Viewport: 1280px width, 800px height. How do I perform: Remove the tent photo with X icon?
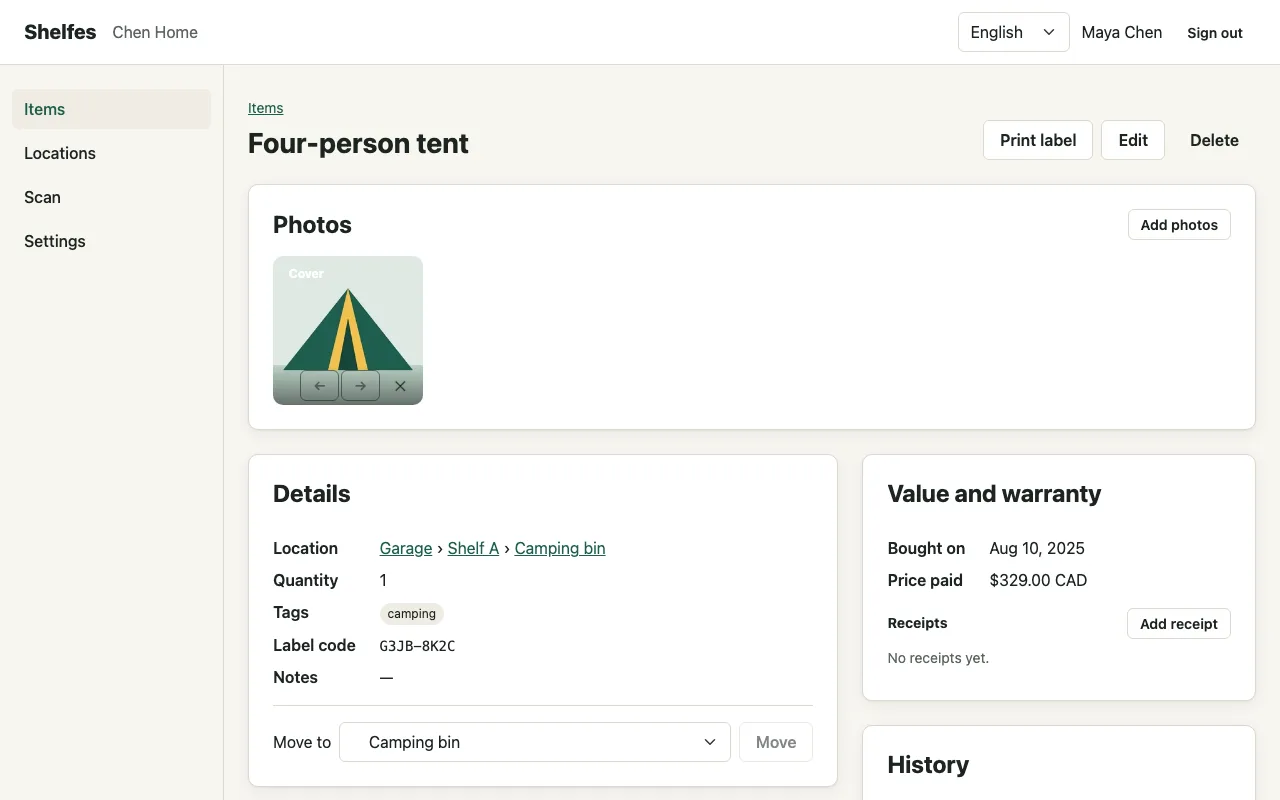(x=400, y=386)
